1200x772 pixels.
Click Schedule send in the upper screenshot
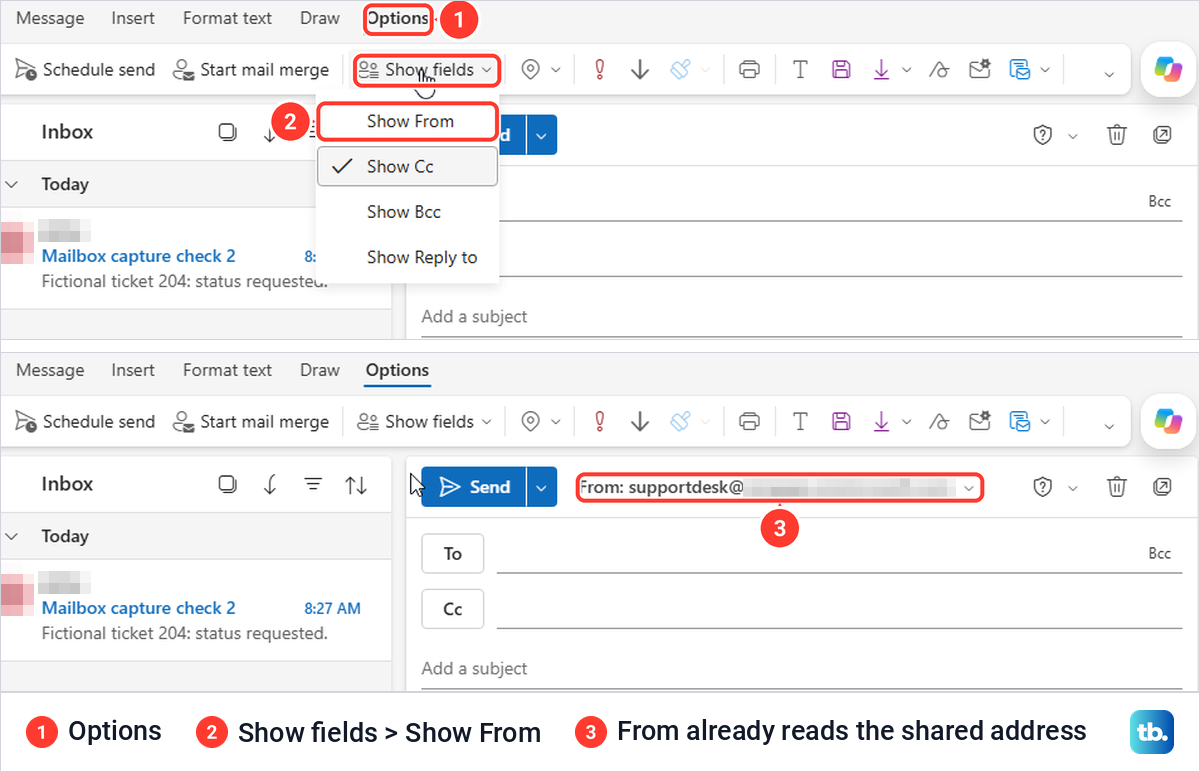coord(86,69)
